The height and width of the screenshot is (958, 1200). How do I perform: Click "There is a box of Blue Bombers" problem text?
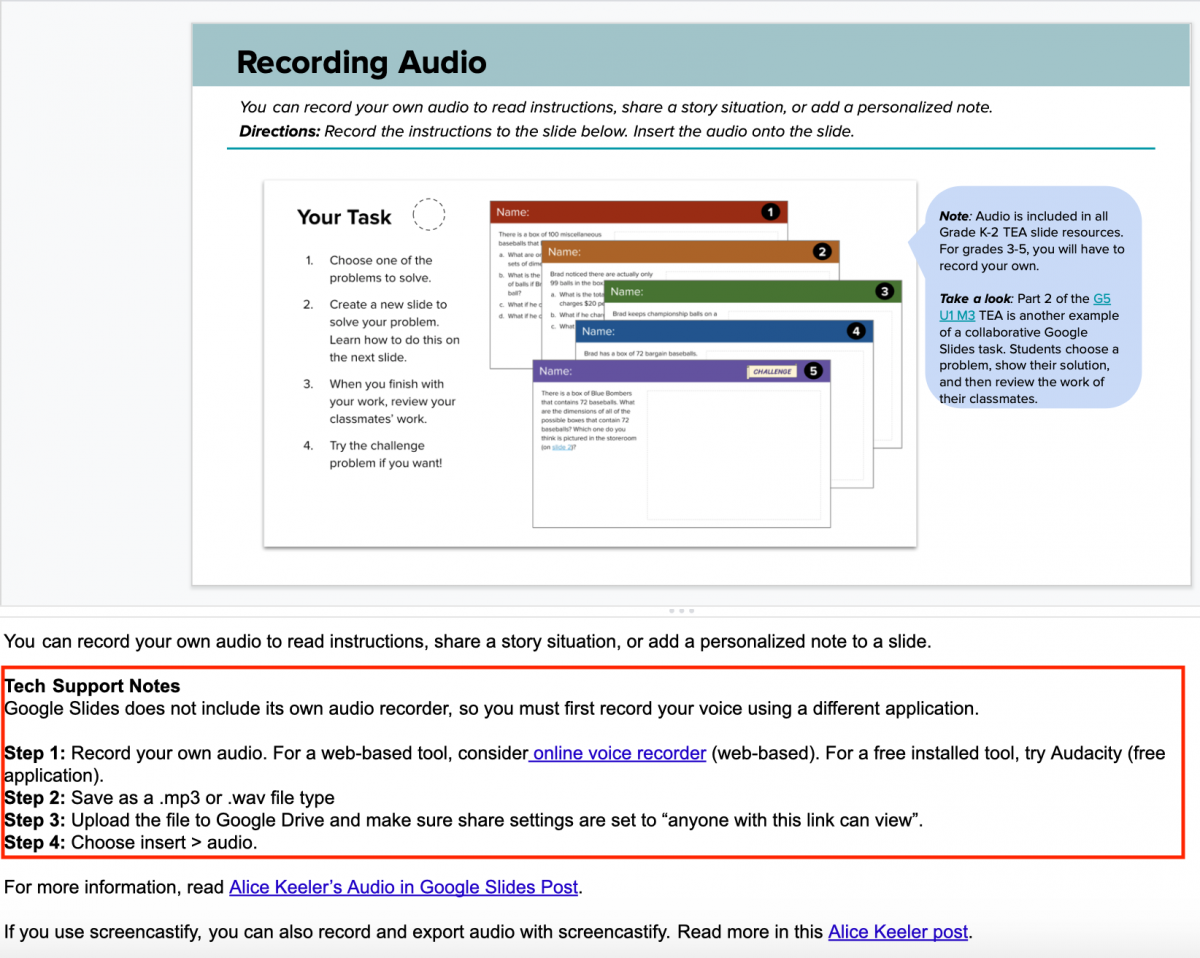pyautogui.click(x=589, y=420)
